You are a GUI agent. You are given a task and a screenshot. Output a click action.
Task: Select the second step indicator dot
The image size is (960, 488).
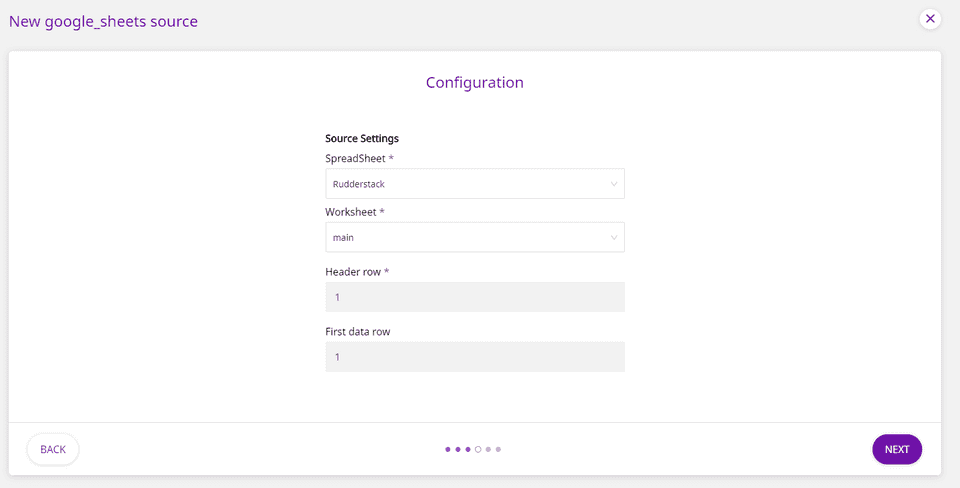(458, 449)
